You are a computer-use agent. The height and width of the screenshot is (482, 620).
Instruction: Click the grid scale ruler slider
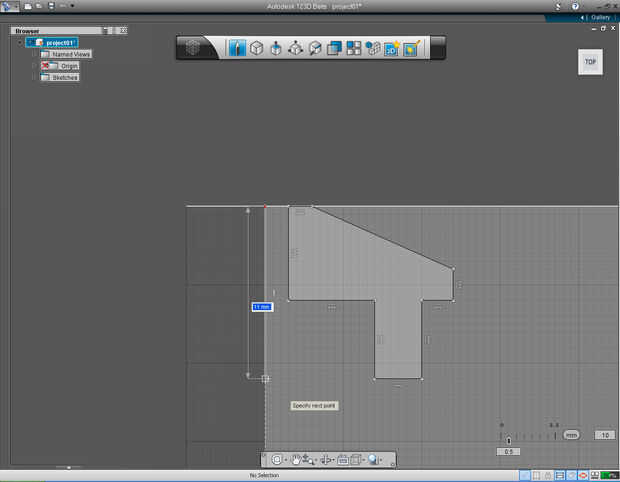(x=509, y=439)
